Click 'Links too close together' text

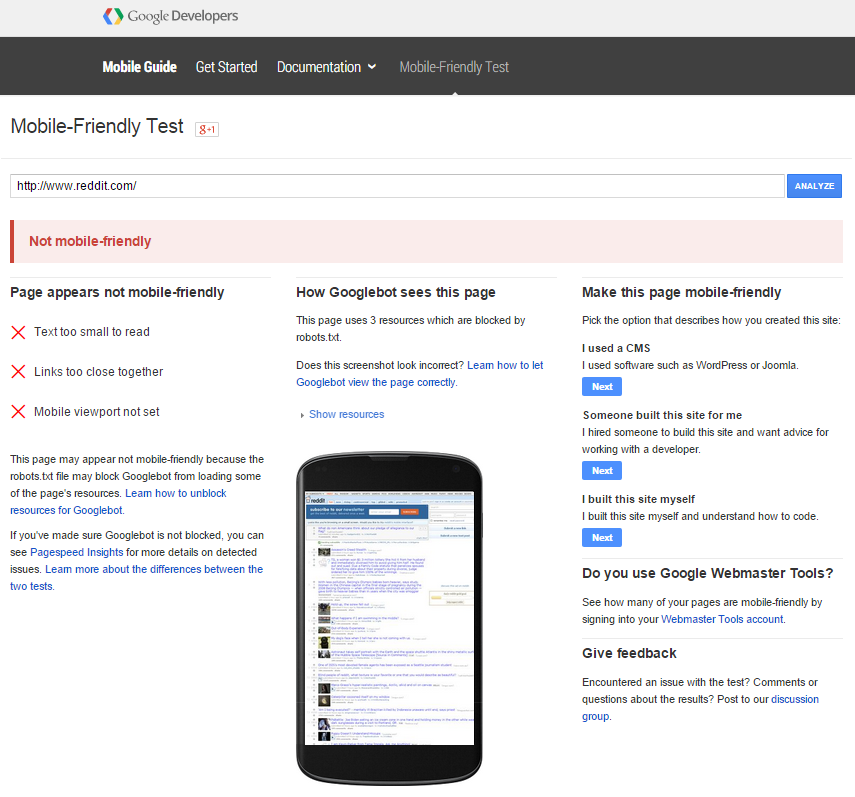click(98, 372)
